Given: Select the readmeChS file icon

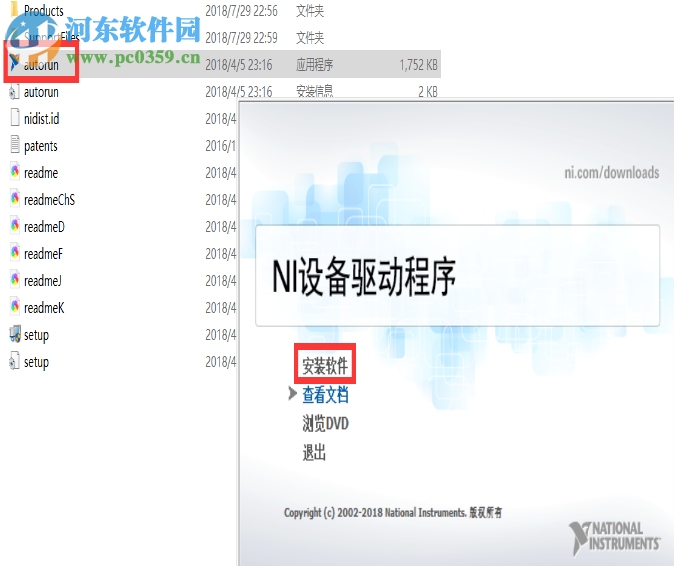Looking at the screenshot, I should pos(15,199).
